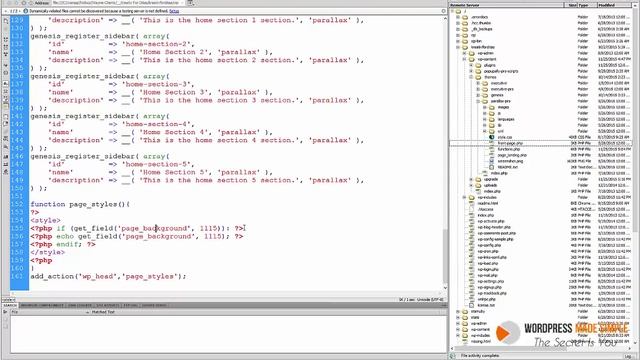
Task: Click the genesis folder icon
Action: pyautogui.click(x=485, y=95)
